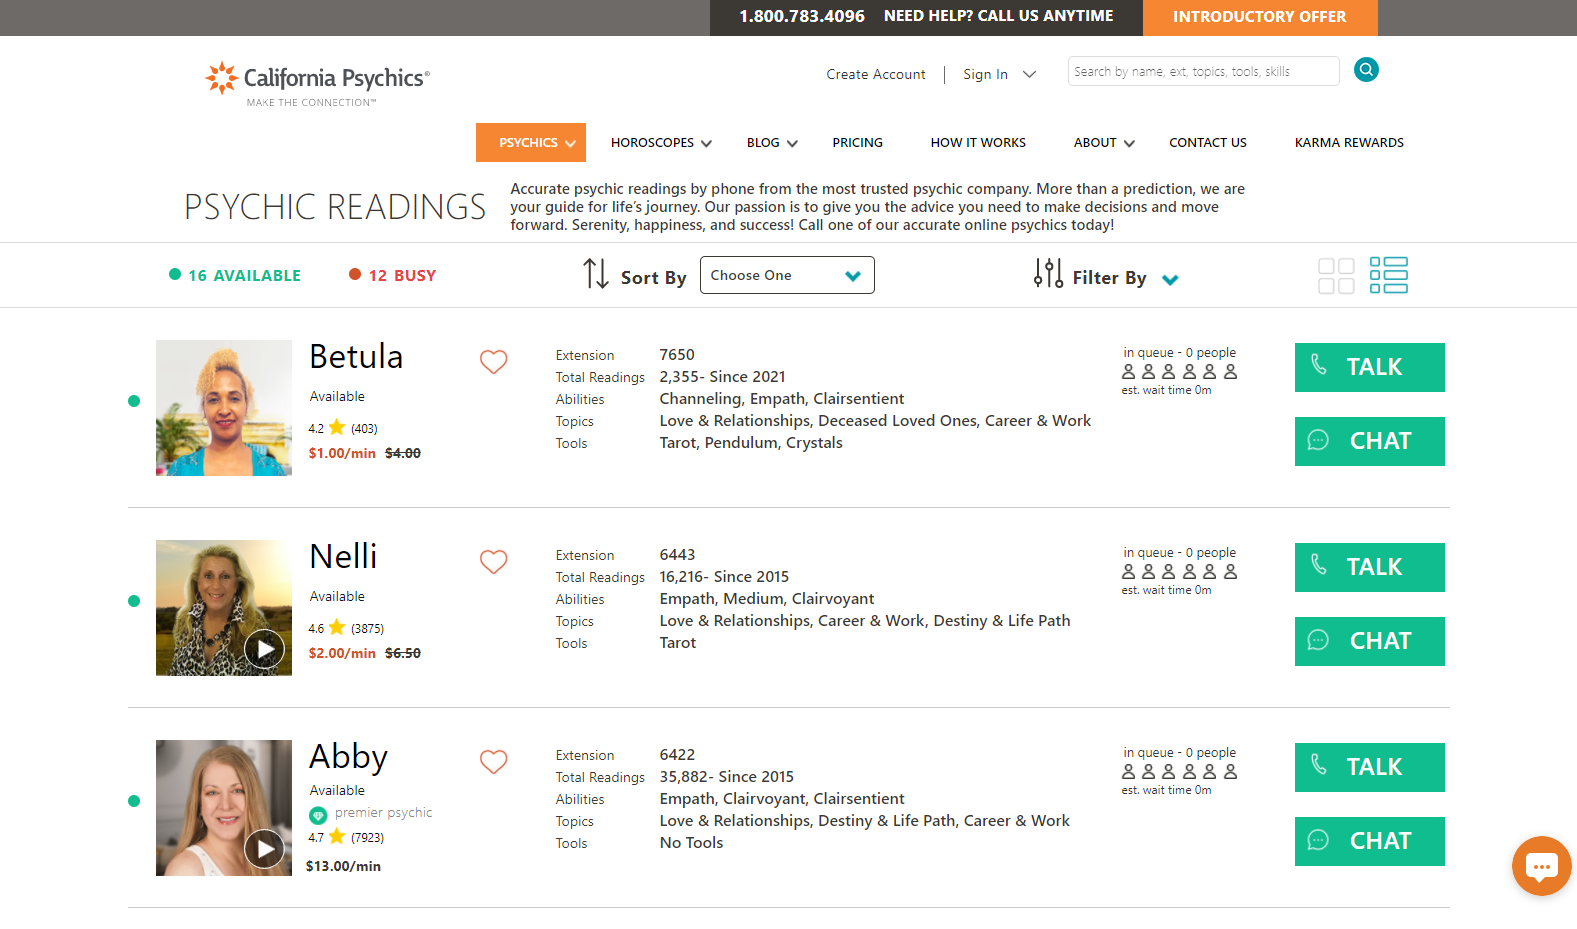1577x929 pixels.
Task: Start a phone call with Betula
Action: click(1369, 367)
